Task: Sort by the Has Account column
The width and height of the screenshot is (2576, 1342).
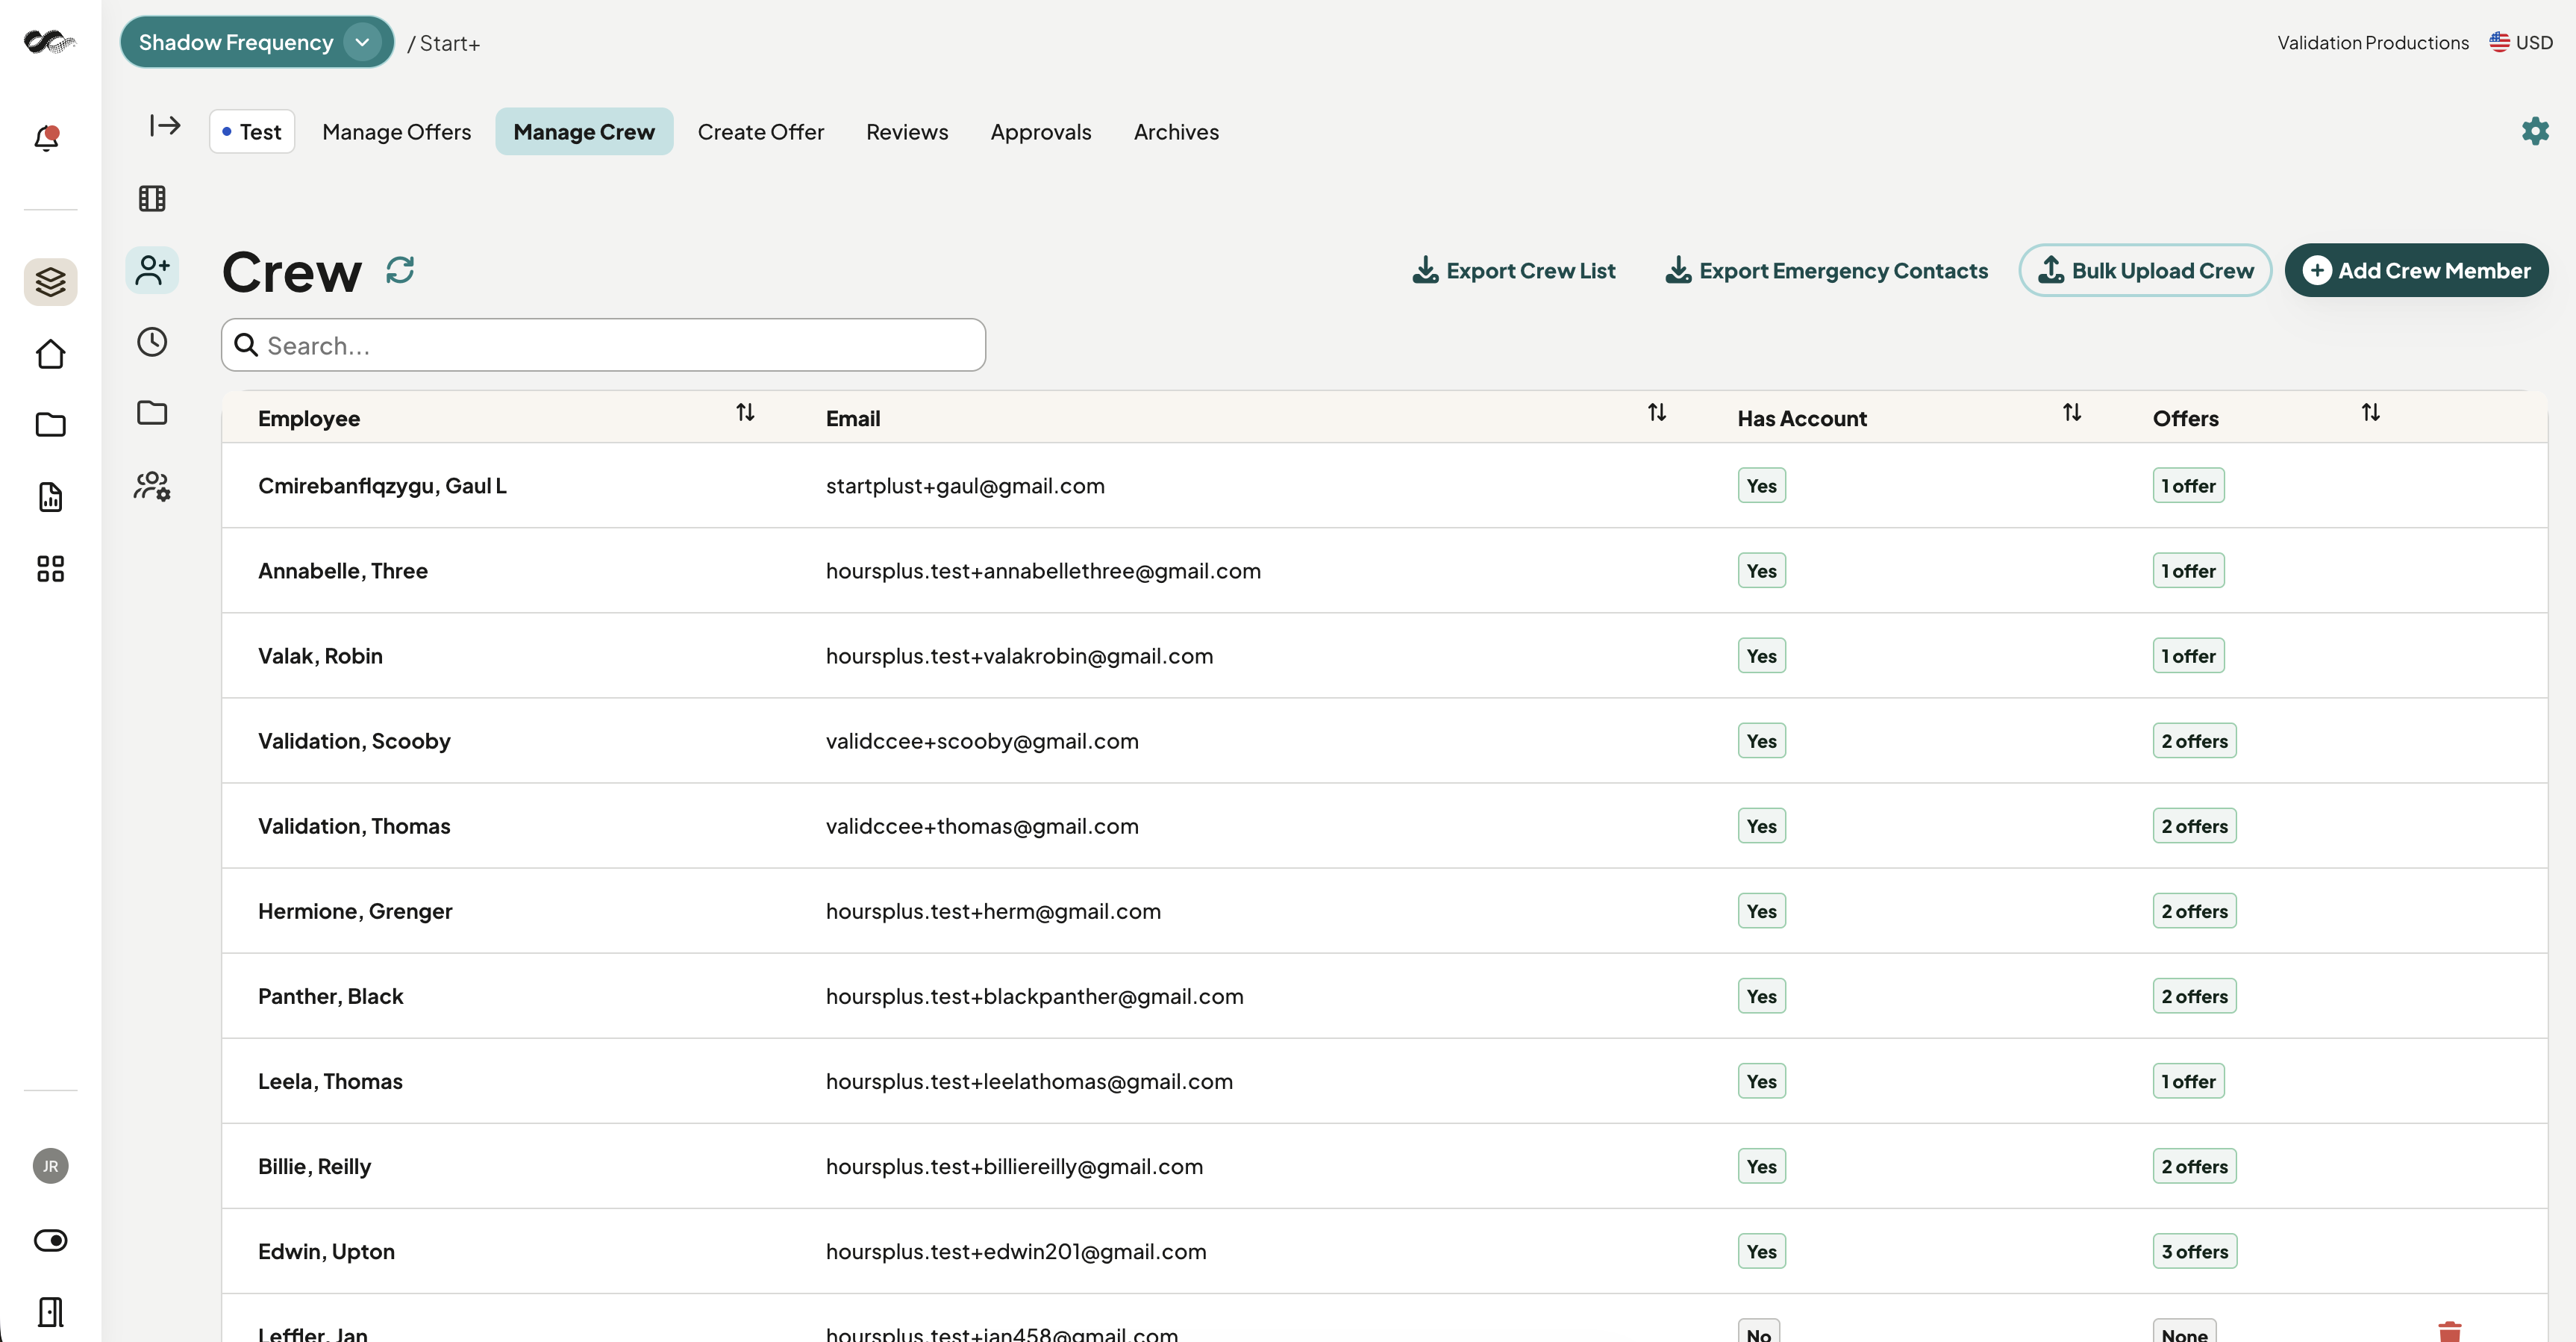Action: [x=2072, y=412]
